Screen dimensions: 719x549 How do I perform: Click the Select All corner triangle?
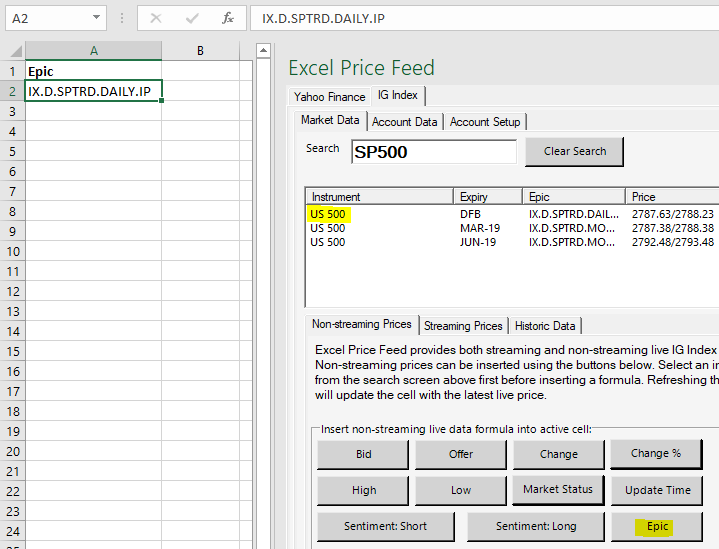point(16,51)
